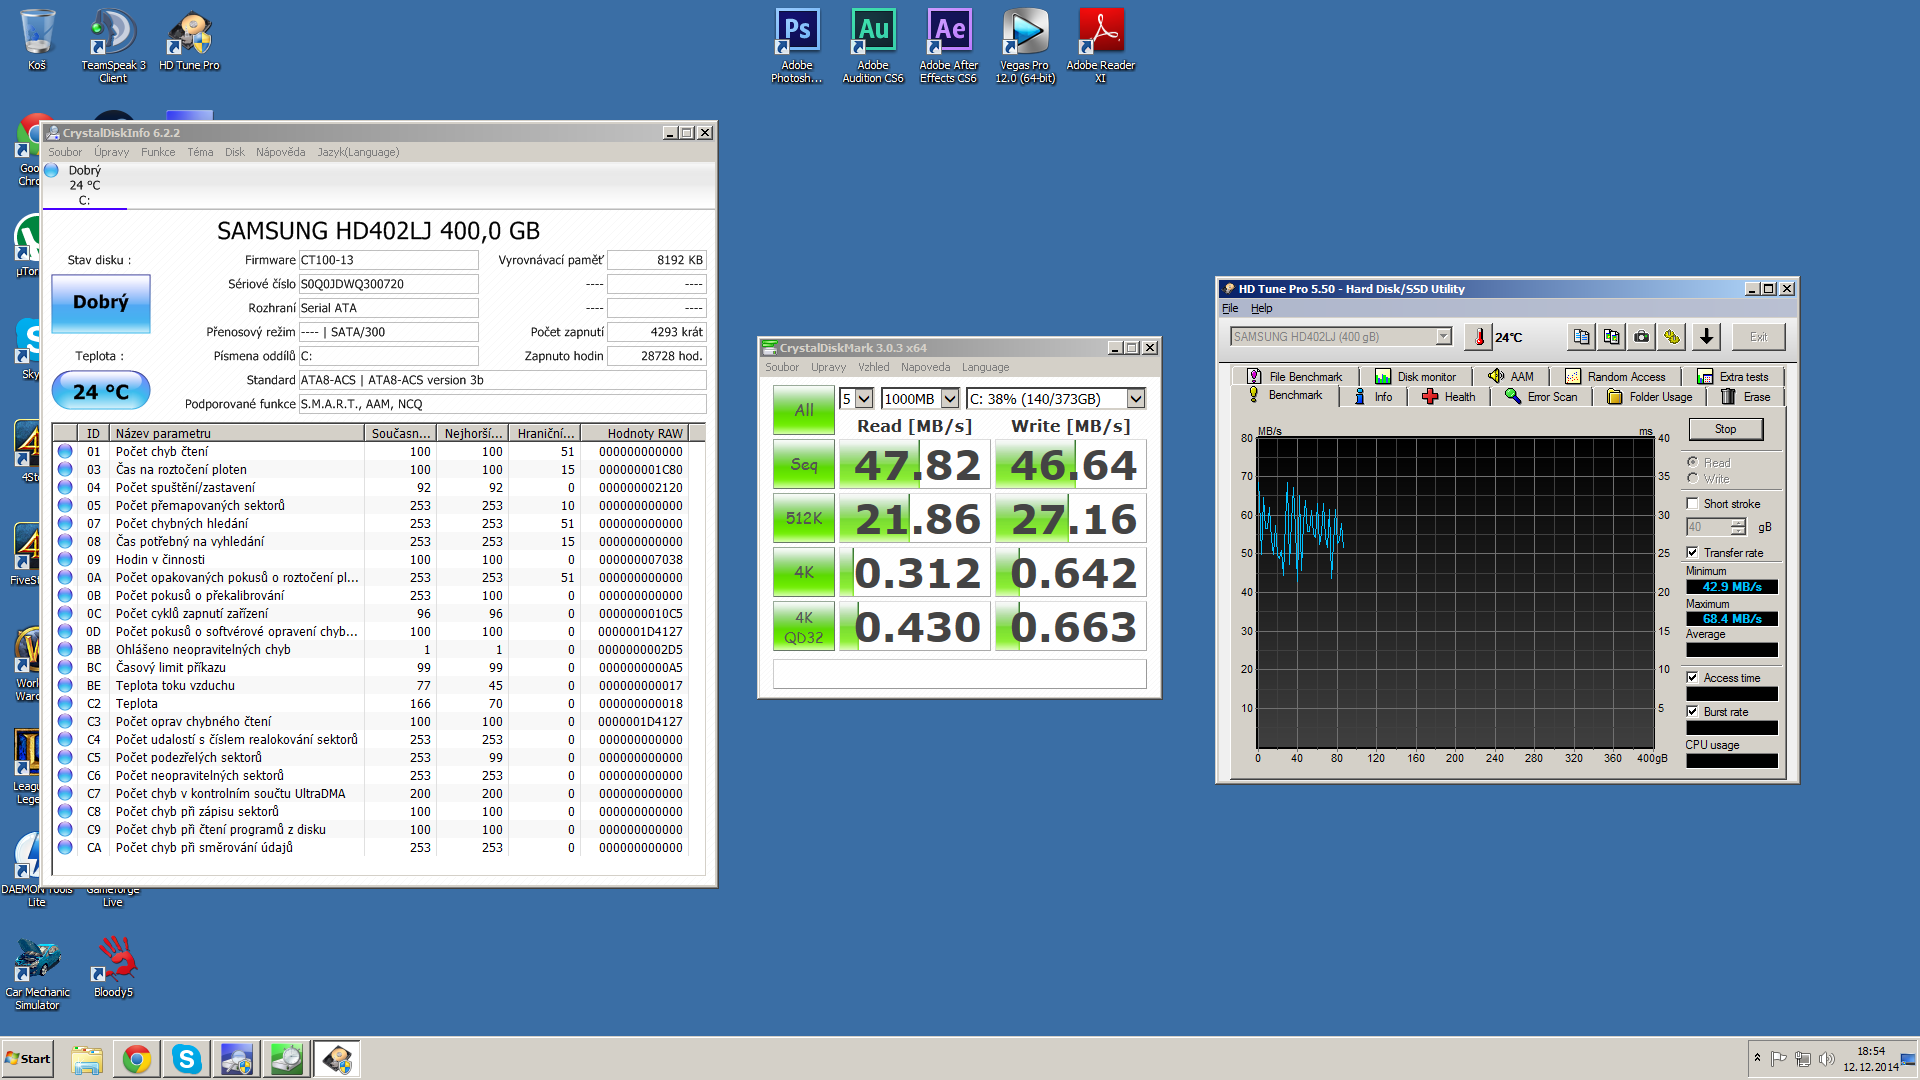Enable the Short stroke checkbox
The width and height of the screenshot is (1920, 1080).
point(1692,504)
